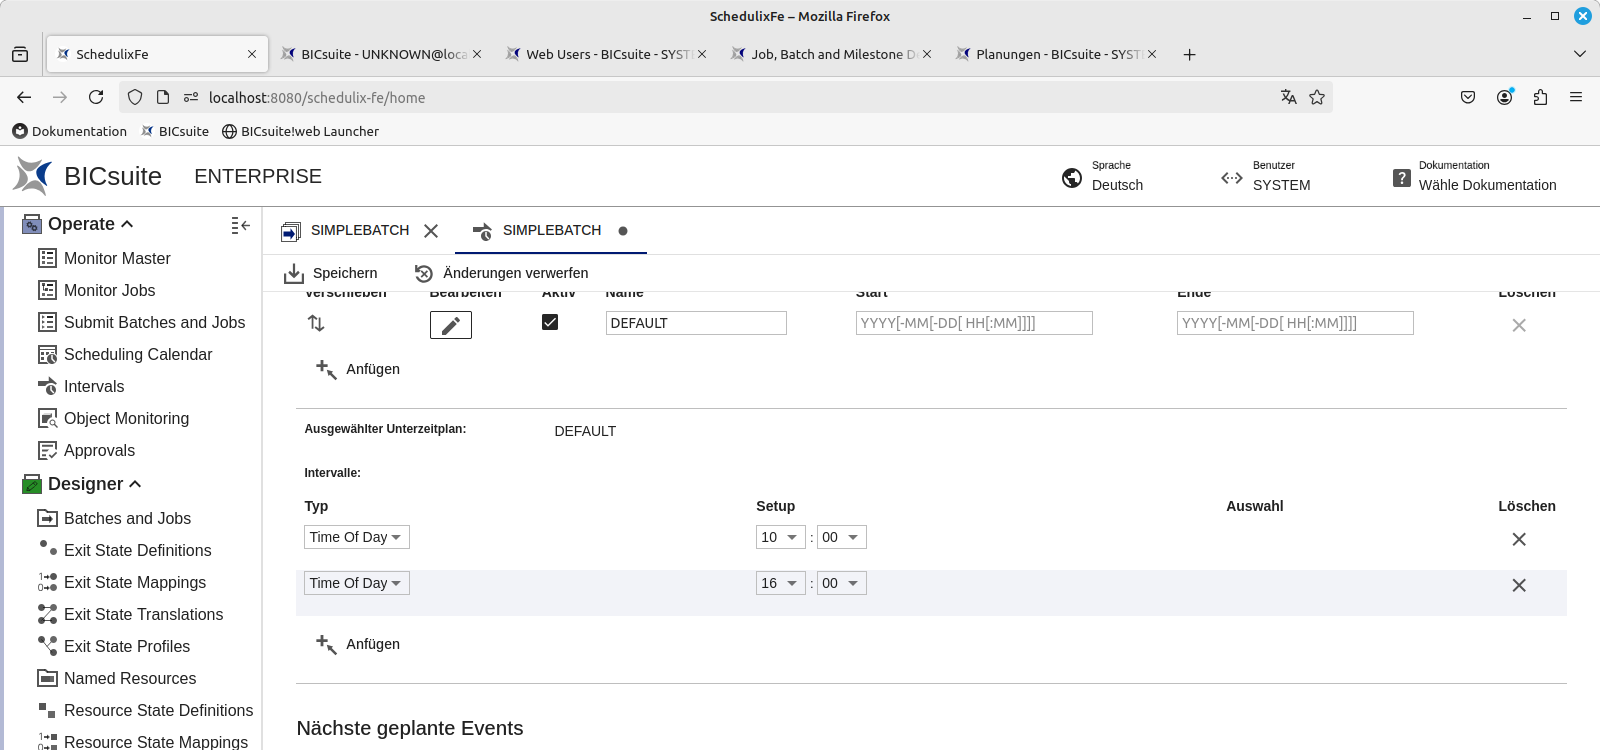Collapse the Operate section
The image size is (1600, 750).
coord(127,224)
